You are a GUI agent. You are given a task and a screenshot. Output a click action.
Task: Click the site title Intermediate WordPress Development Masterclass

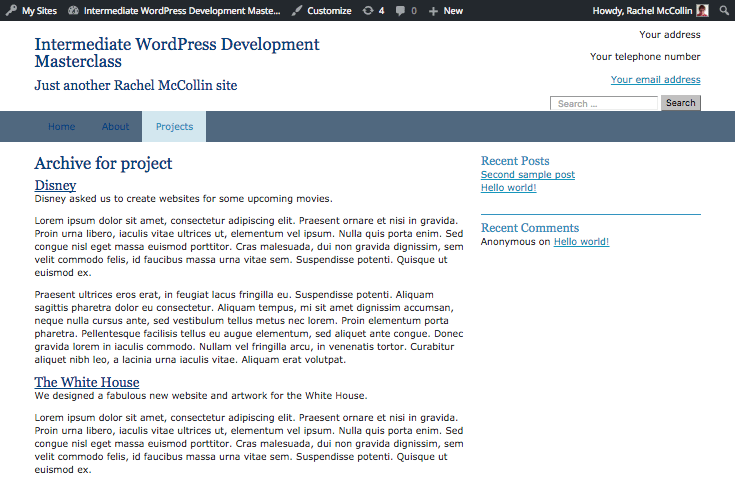pos(177,53)
